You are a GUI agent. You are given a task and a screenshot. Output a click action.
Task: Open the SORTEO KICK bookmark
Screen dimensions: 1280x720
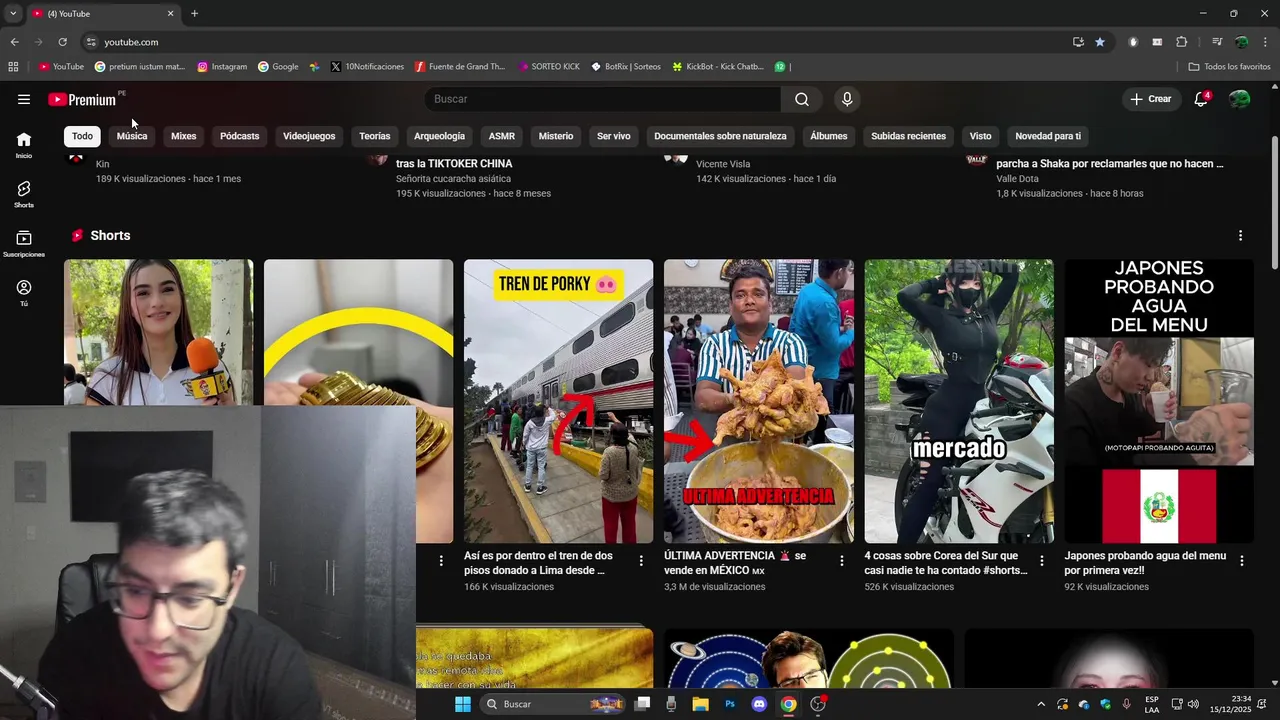549,67
